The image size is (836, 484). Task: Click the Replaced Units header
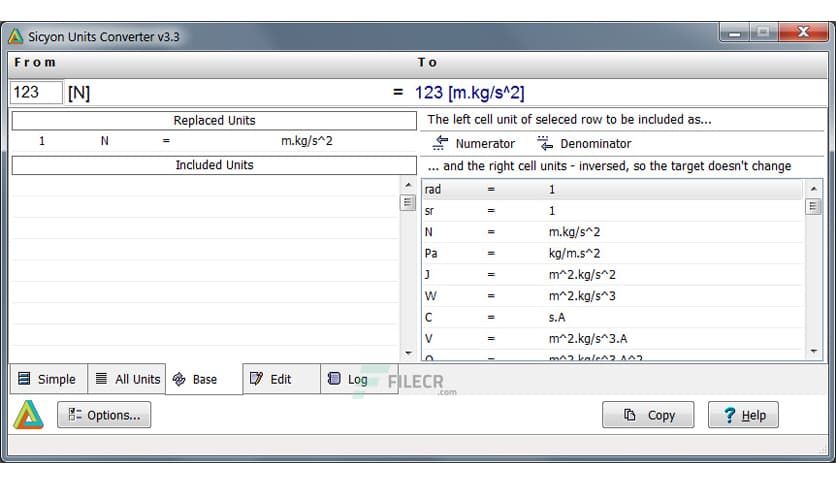[x=214, y=120]
